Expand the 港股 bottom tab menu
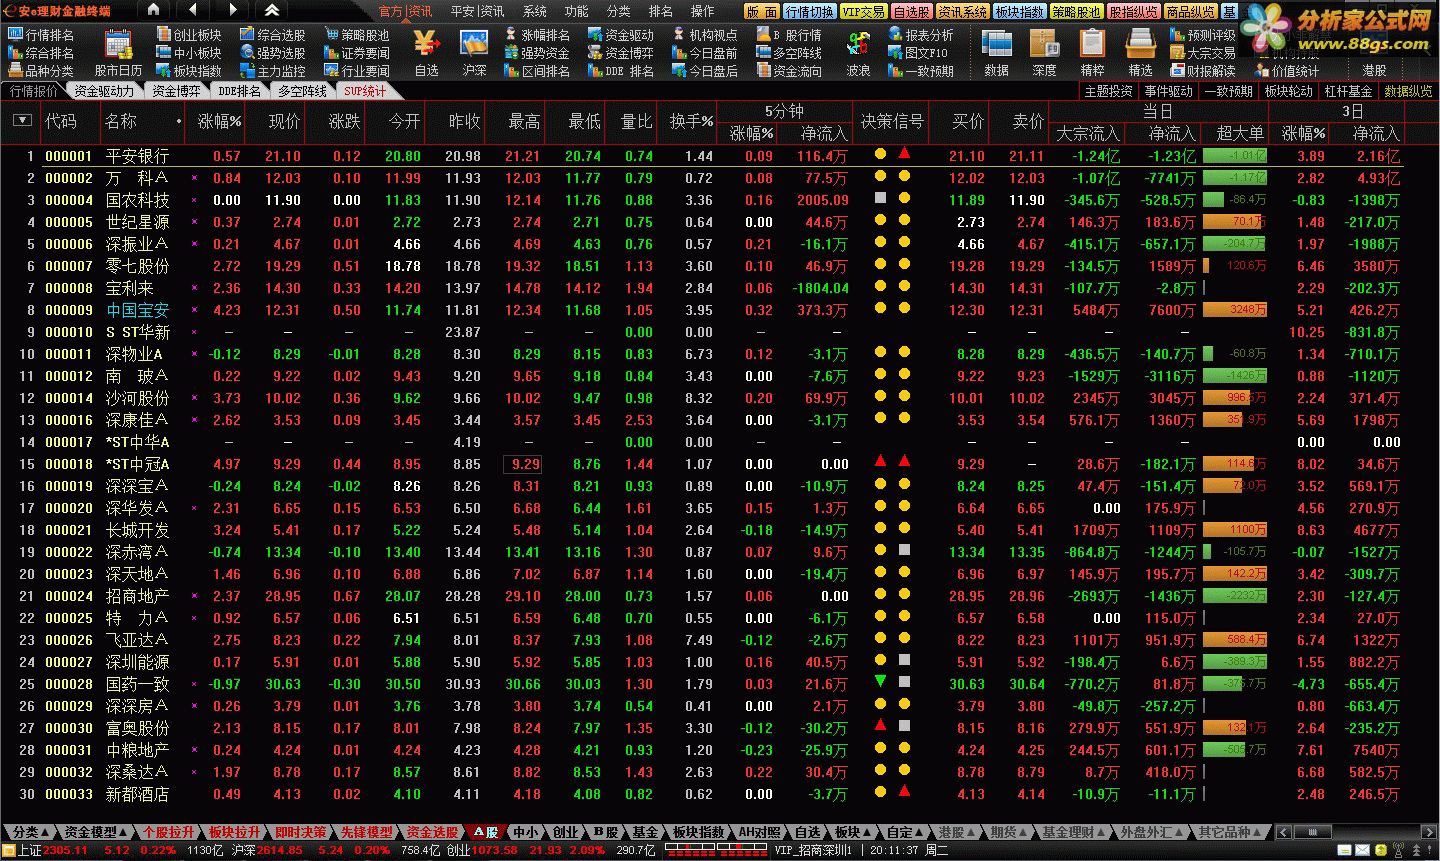Viewport: 1440px width, 861px height. pos(956,832)
